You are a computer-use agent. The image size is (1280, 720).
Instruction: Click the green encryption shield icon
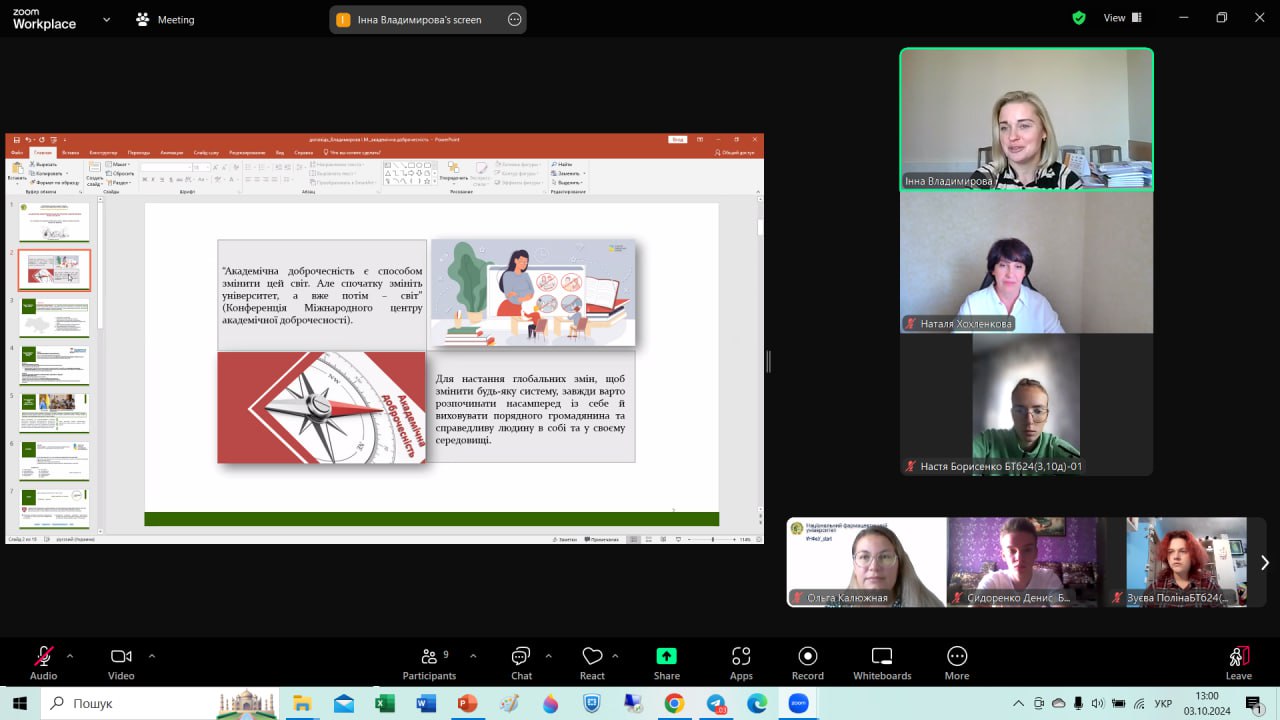pos(1078,18)
